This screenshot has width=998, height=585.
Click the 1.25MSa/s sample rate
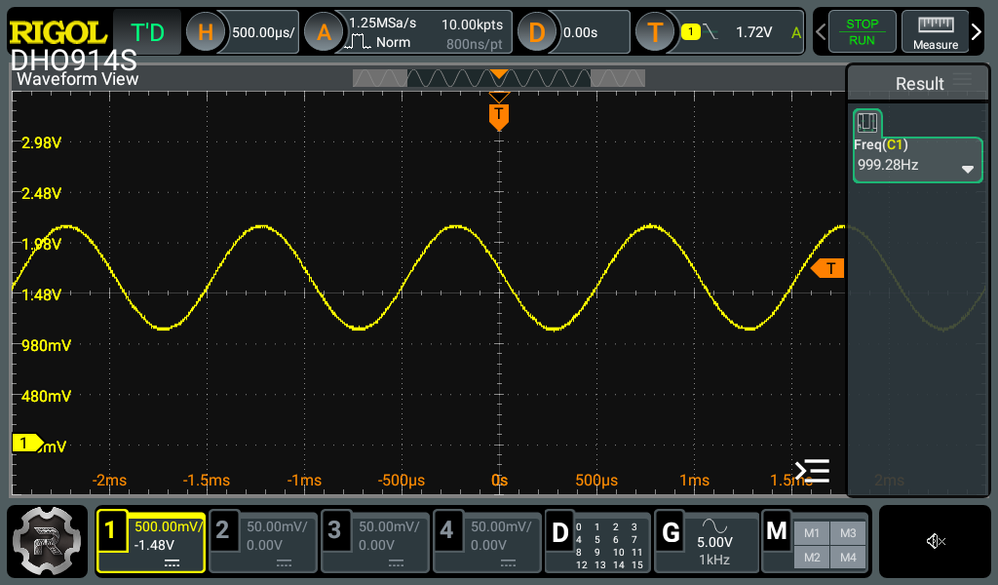click(383, 23)
